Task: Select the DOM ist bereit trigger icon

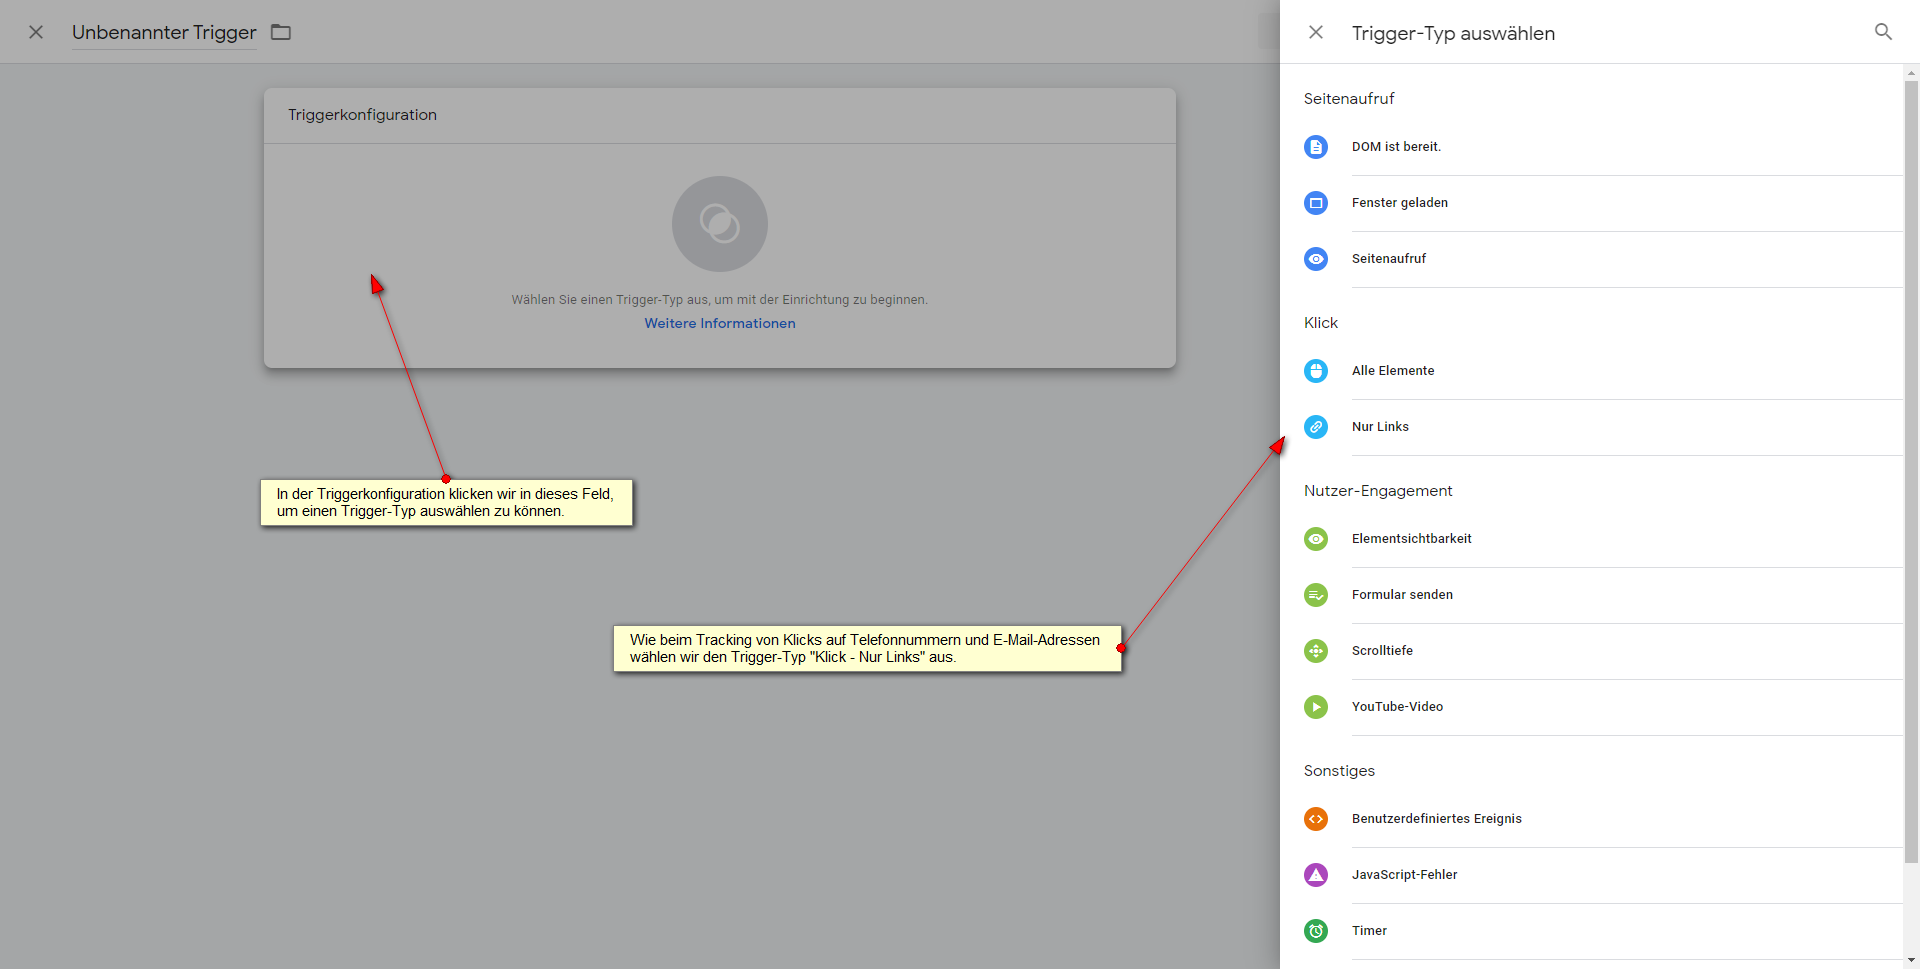Action: 1316,147
